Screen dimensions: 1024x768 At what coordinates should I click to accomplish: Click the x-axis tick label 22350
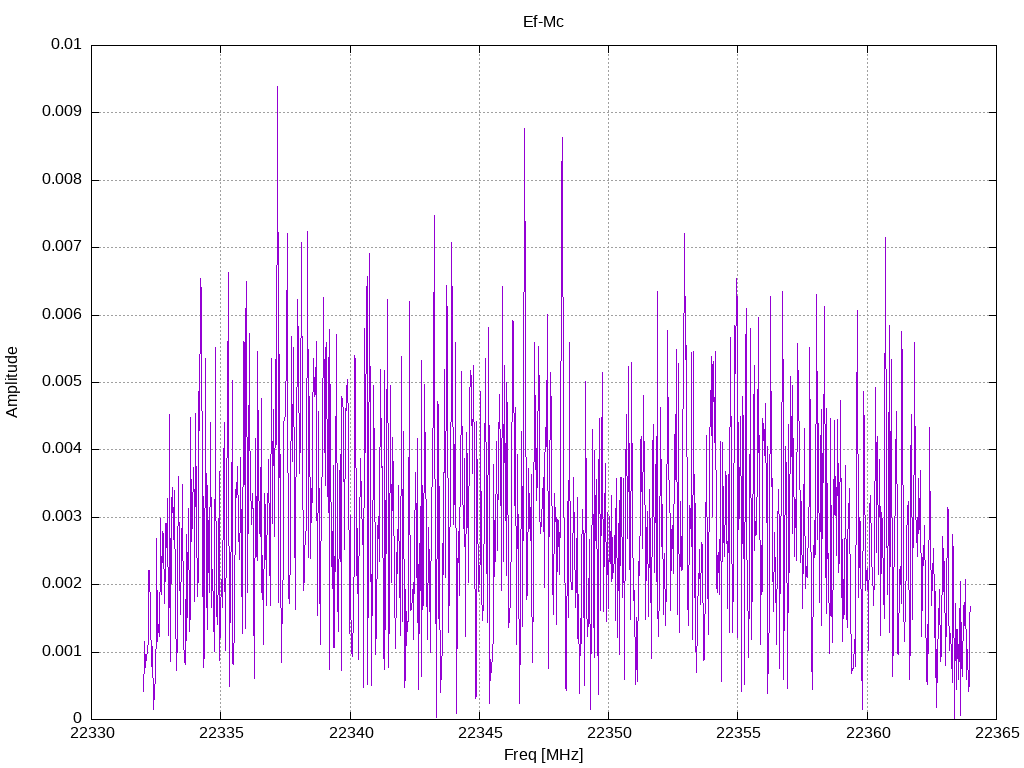point(609,733)
